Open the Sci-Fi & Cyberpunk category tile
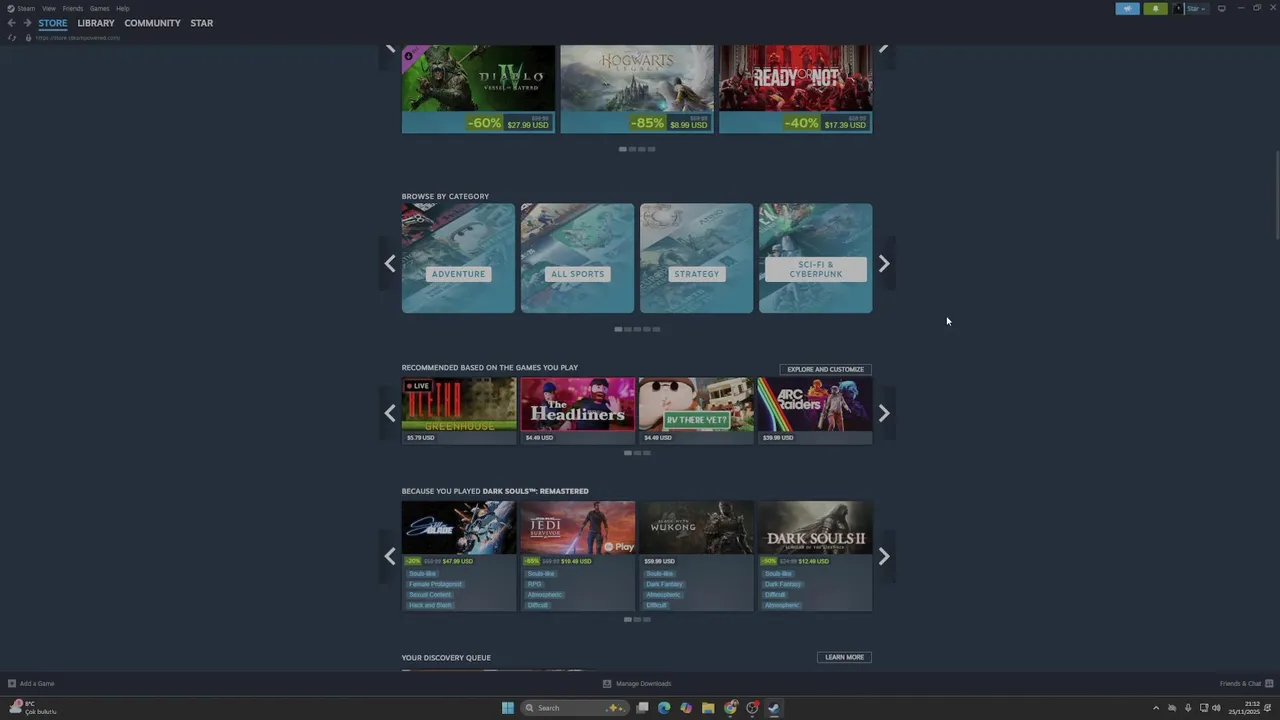The height and width of the screenshot is (720, 1280). click(x=815, y=258)
